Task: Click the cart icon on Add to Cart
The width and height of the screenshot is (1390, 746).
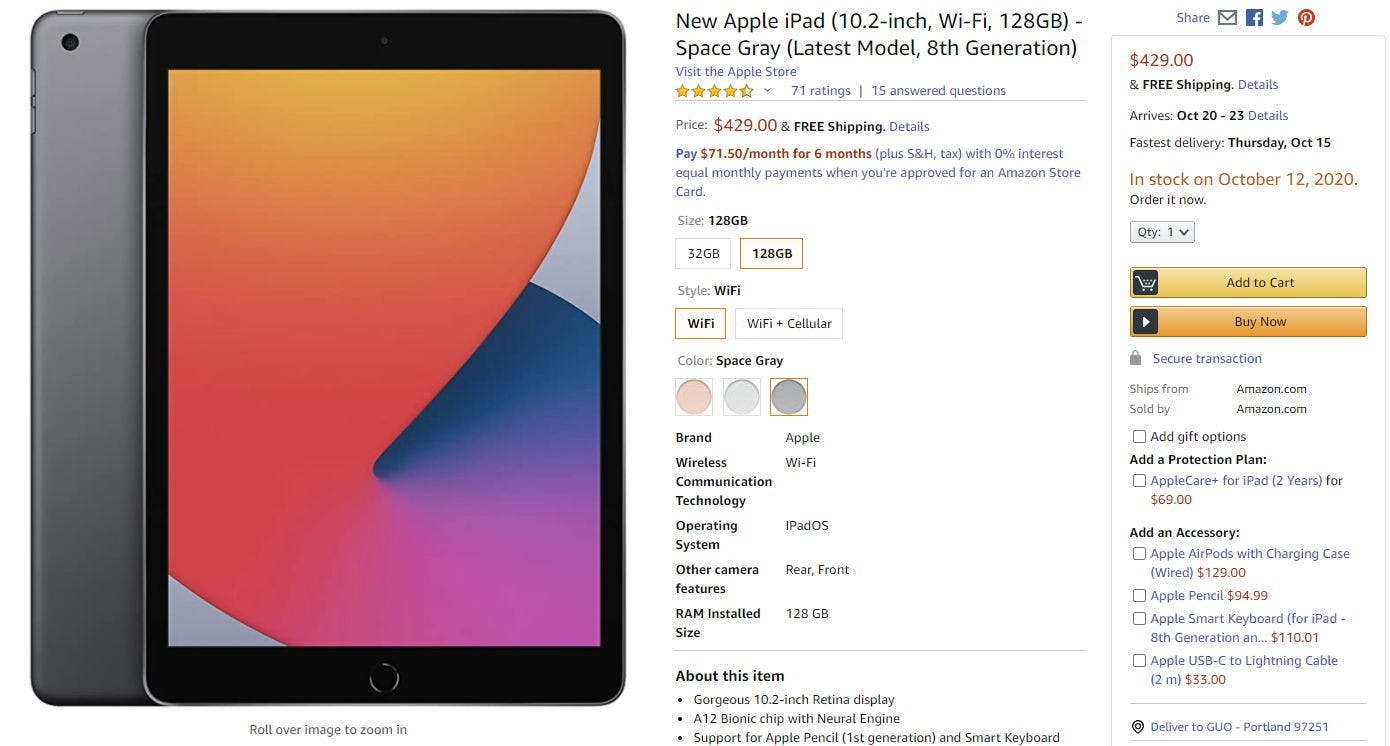Action: [1145, 283]
